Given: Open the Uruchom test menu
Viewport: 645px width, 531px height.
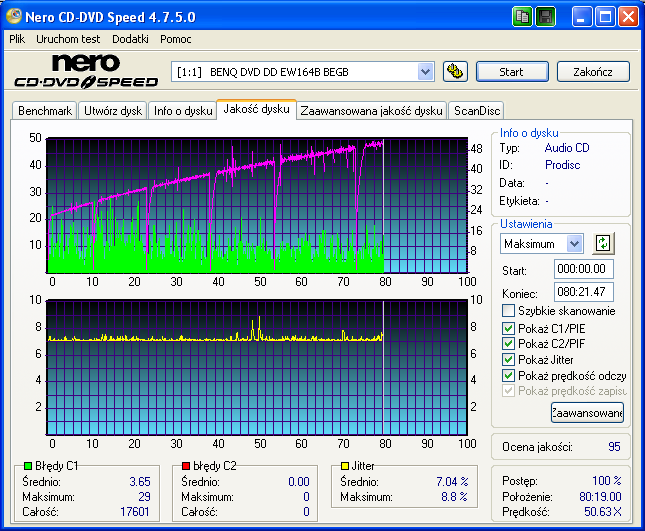Looking at the screenshot, I should pyautogui.click(x=68, y=39).
